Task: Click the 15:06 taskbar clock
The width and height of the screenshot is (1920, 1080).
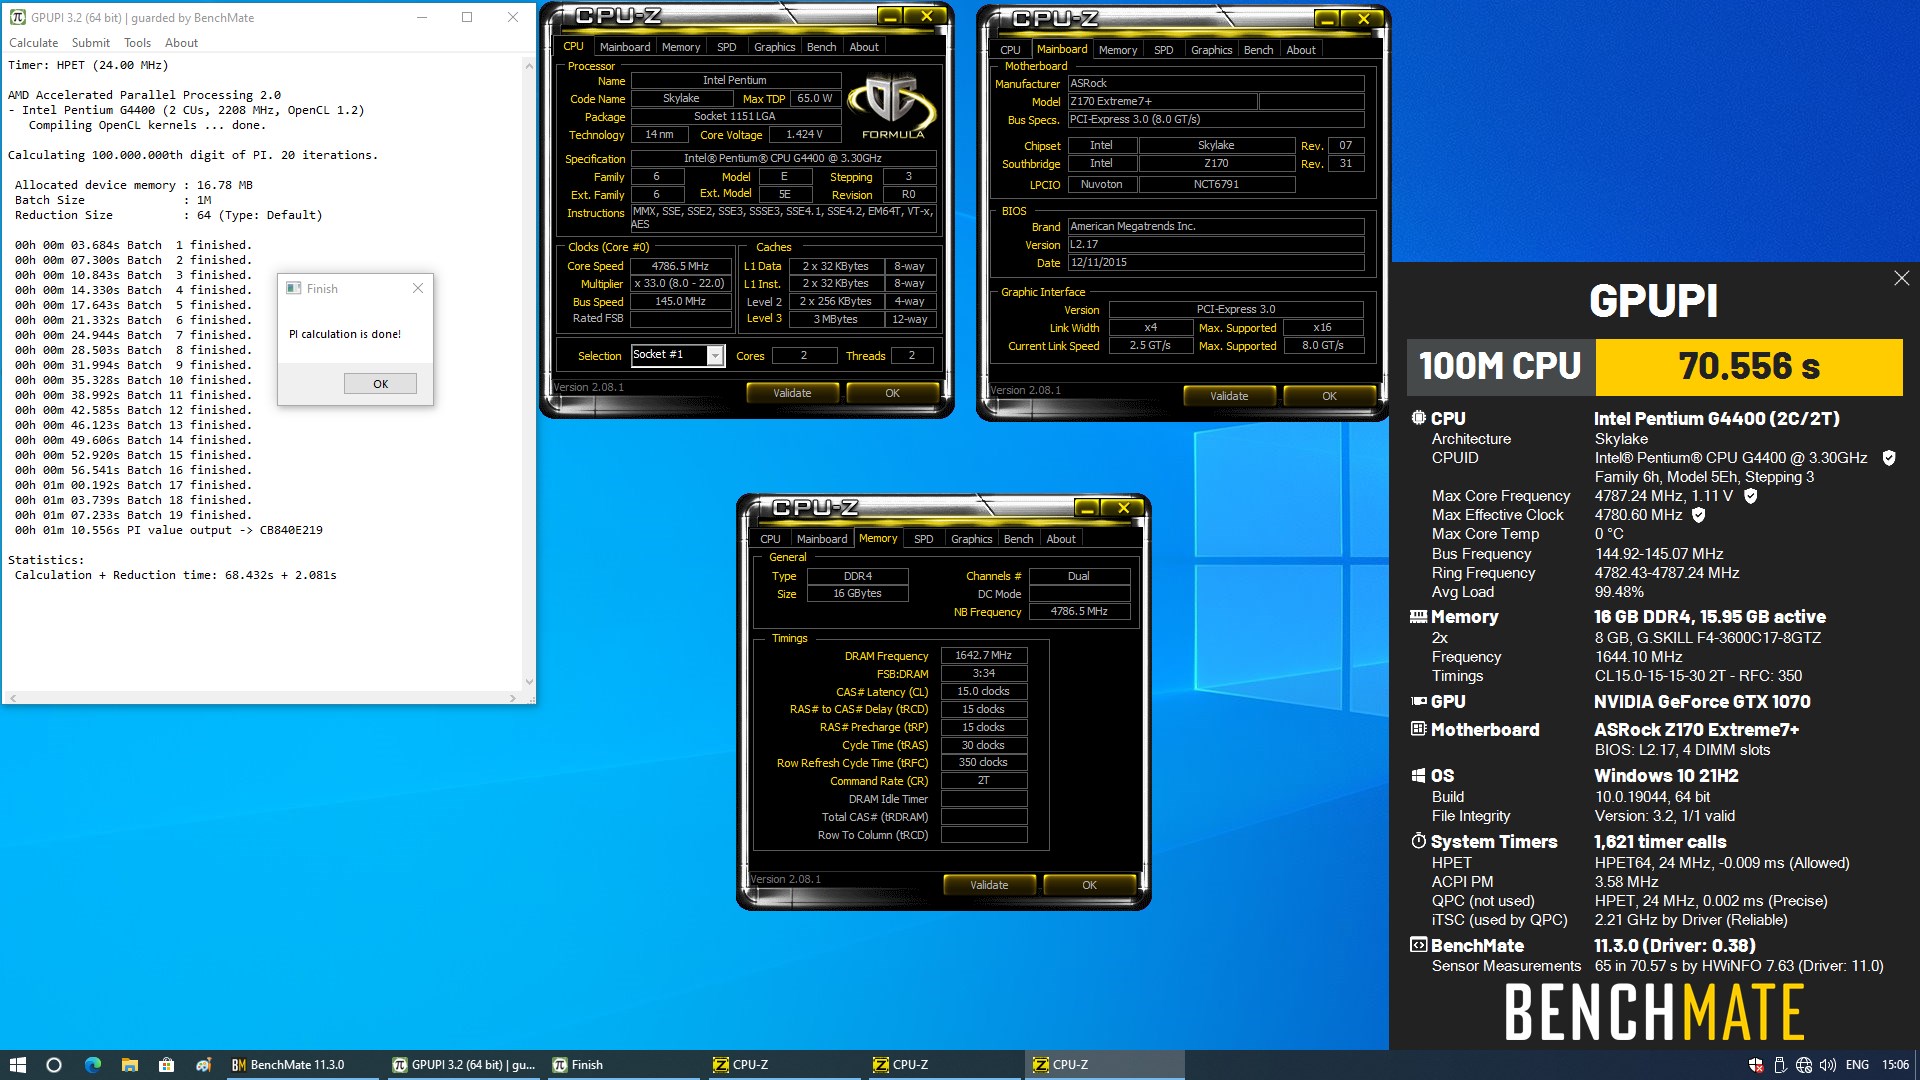Action: point(1895,1065)
